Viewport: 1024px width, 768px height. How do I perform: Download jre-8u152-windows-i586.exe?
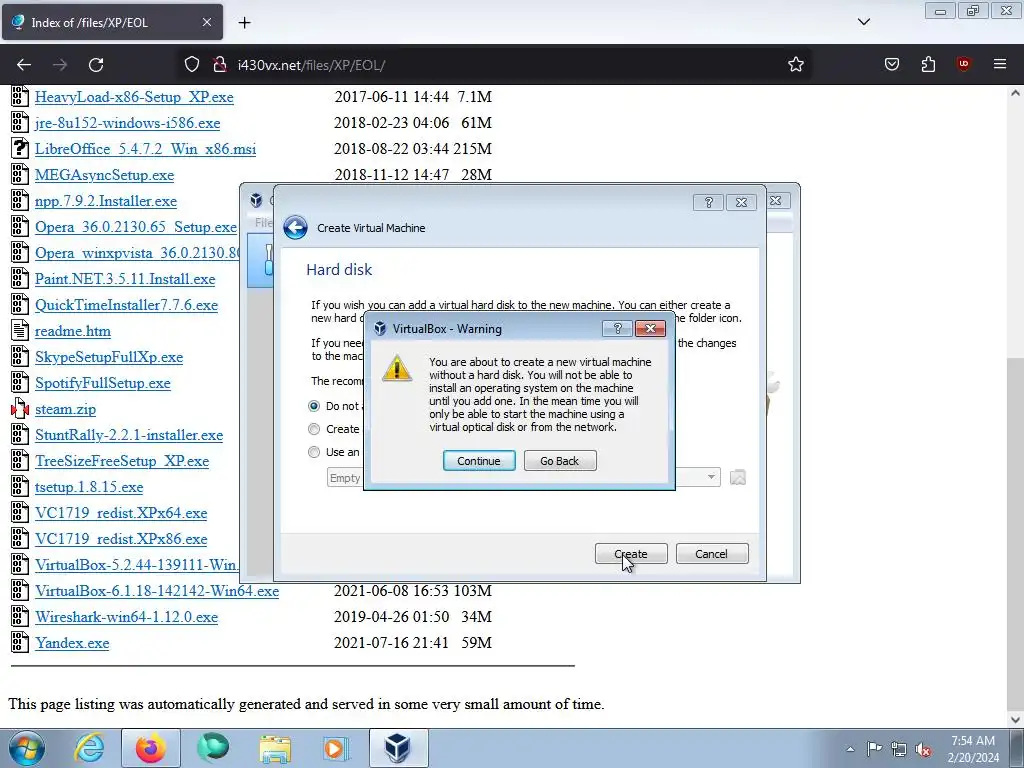[127, 123]
